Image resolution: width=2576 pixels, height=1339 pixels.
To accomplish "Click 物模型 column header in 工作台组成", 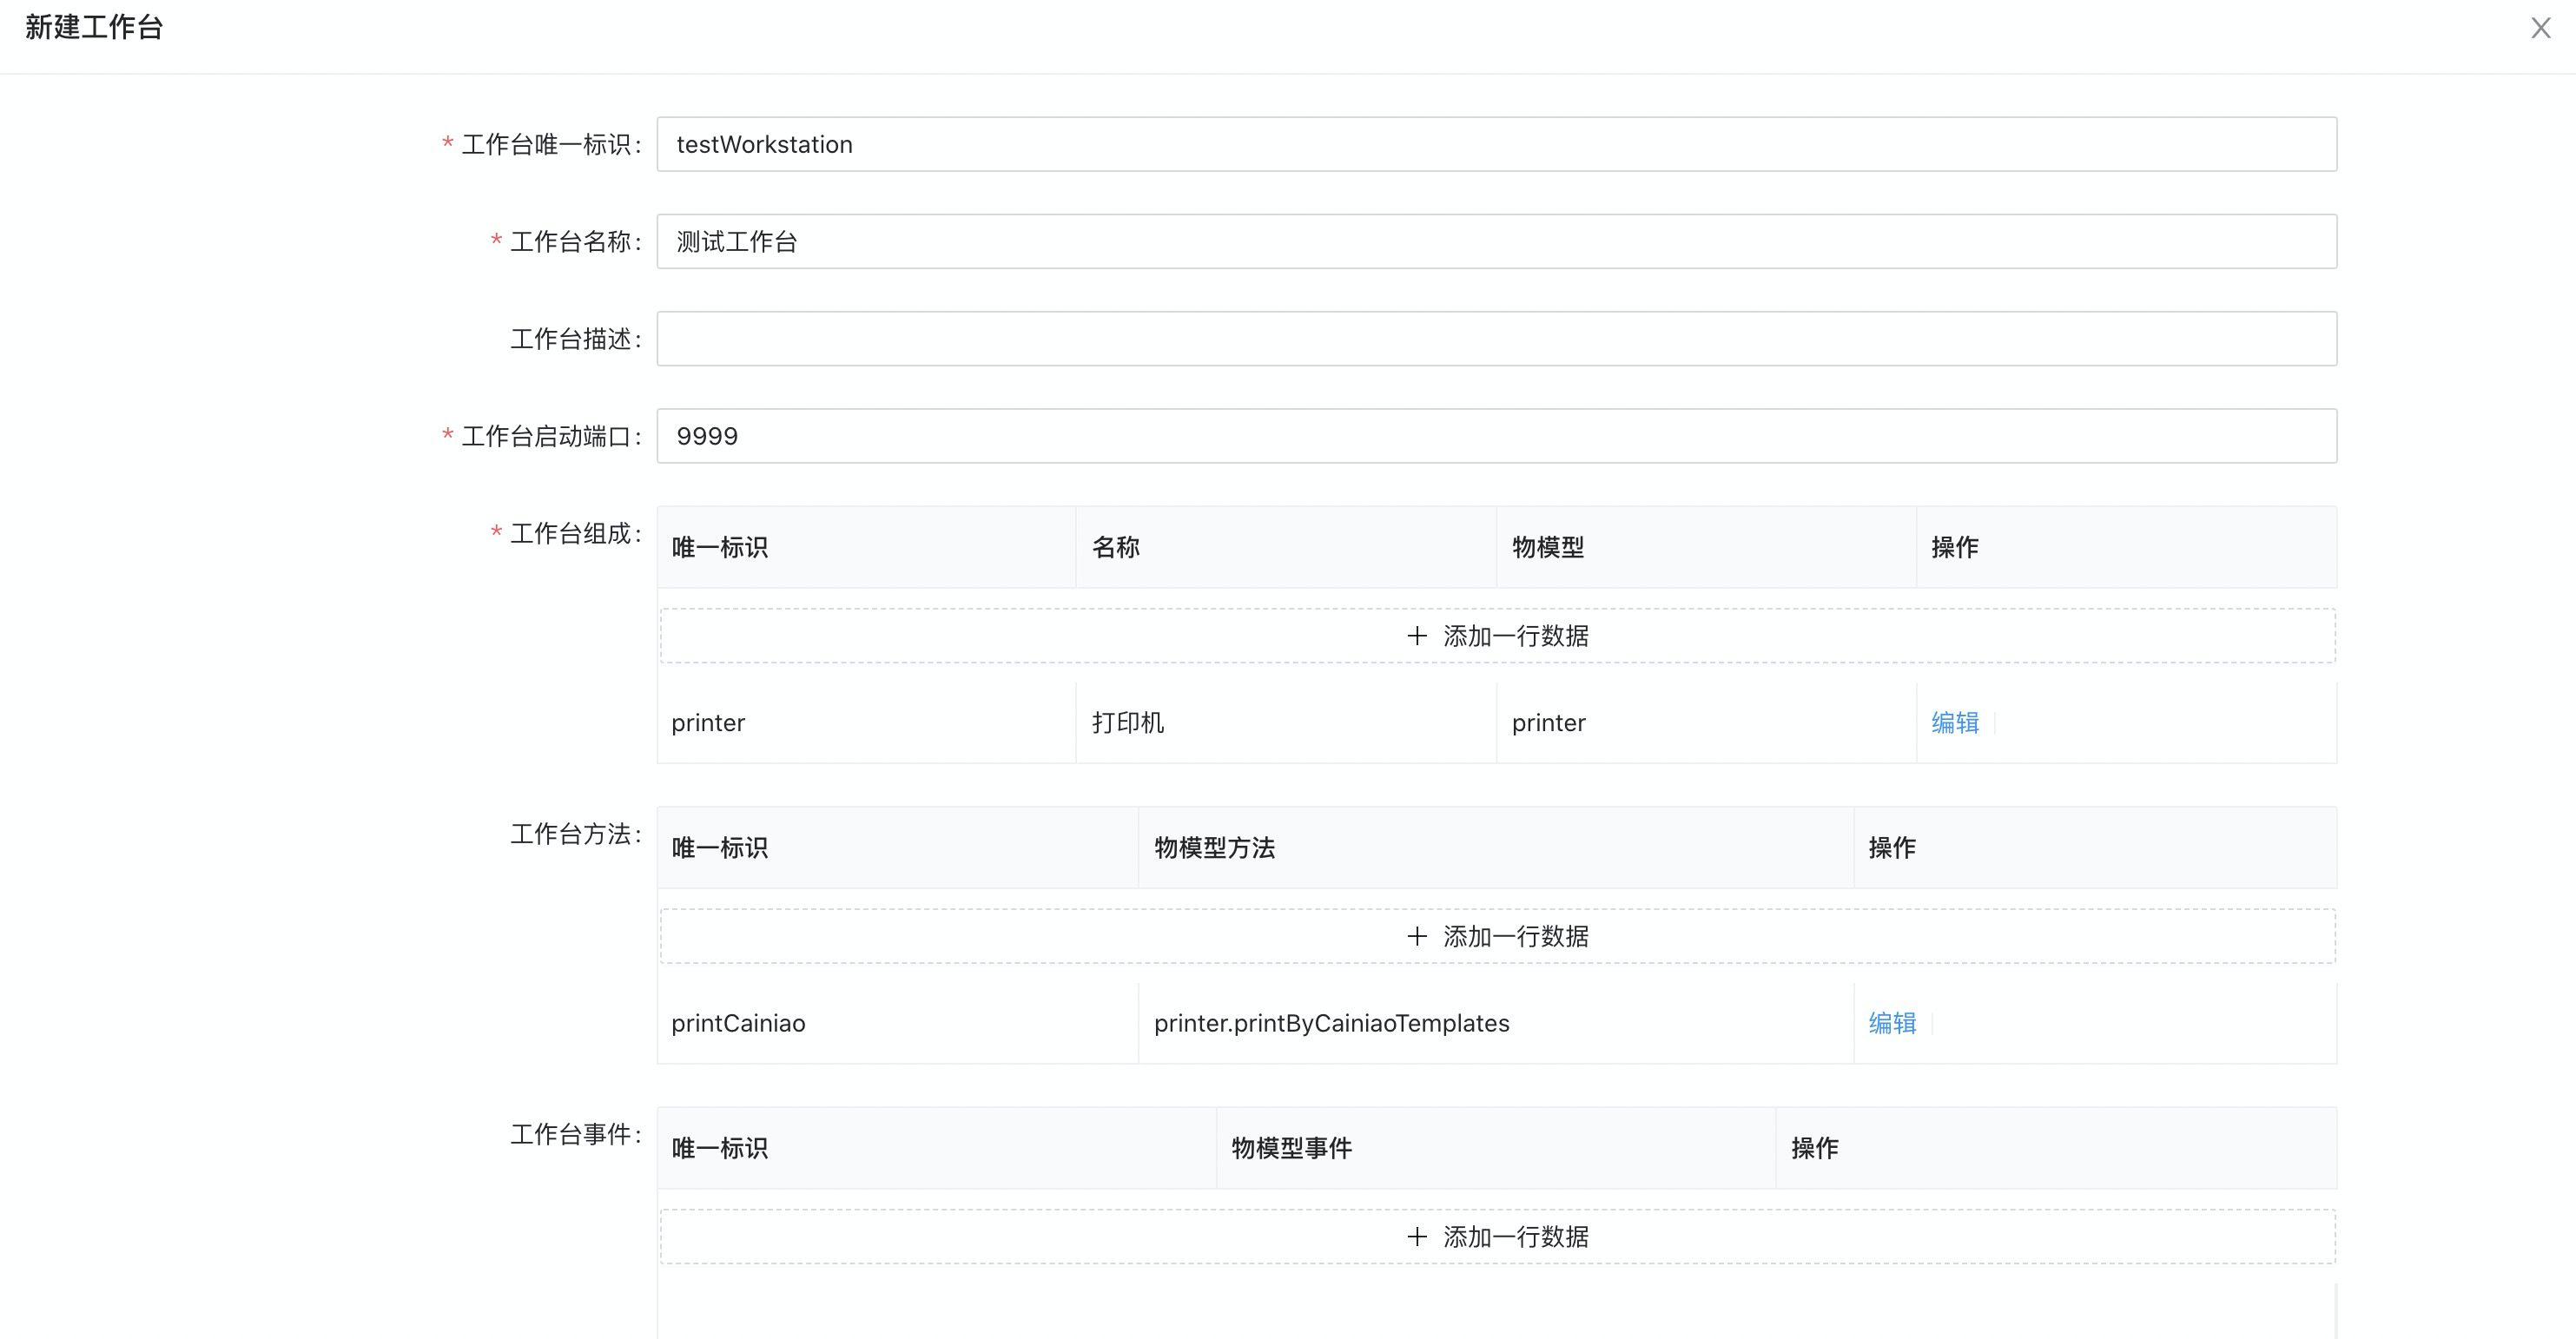I will coord(1547,547).
